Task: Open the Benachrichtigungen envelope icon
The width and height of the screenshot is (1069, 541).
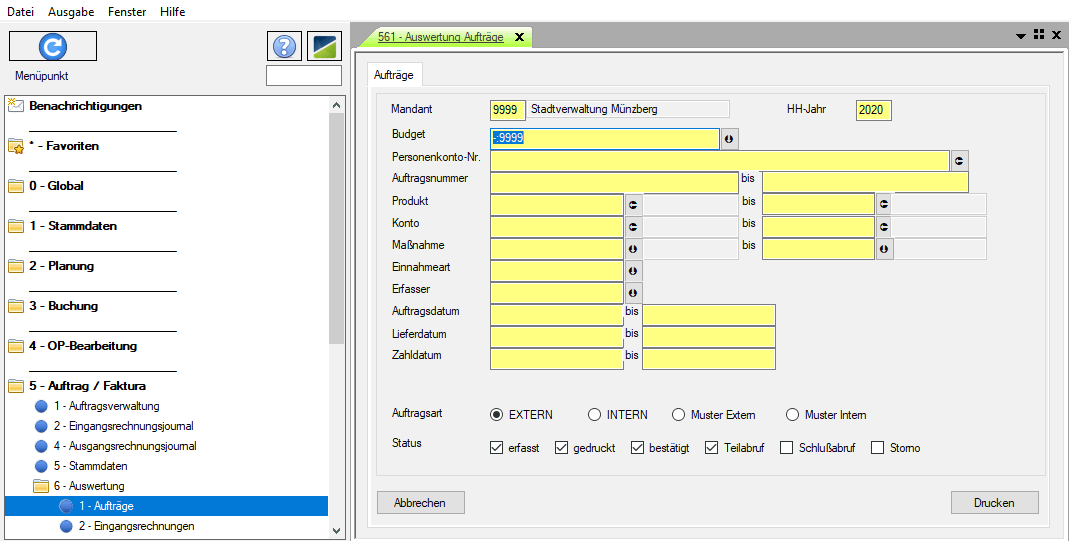Action: click(x=15, y=105)
